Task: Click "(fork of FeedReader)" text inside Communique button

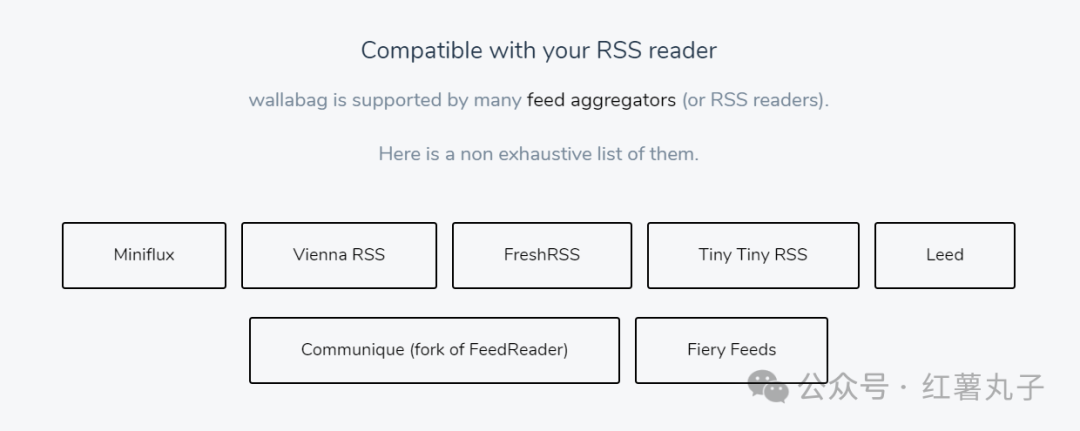Action: pyautogui.click(x=489, y=350)
